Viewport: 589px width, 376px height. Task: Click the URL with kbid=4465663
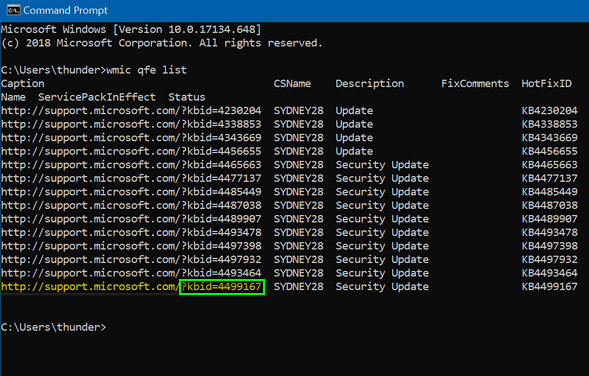point(131,165)
